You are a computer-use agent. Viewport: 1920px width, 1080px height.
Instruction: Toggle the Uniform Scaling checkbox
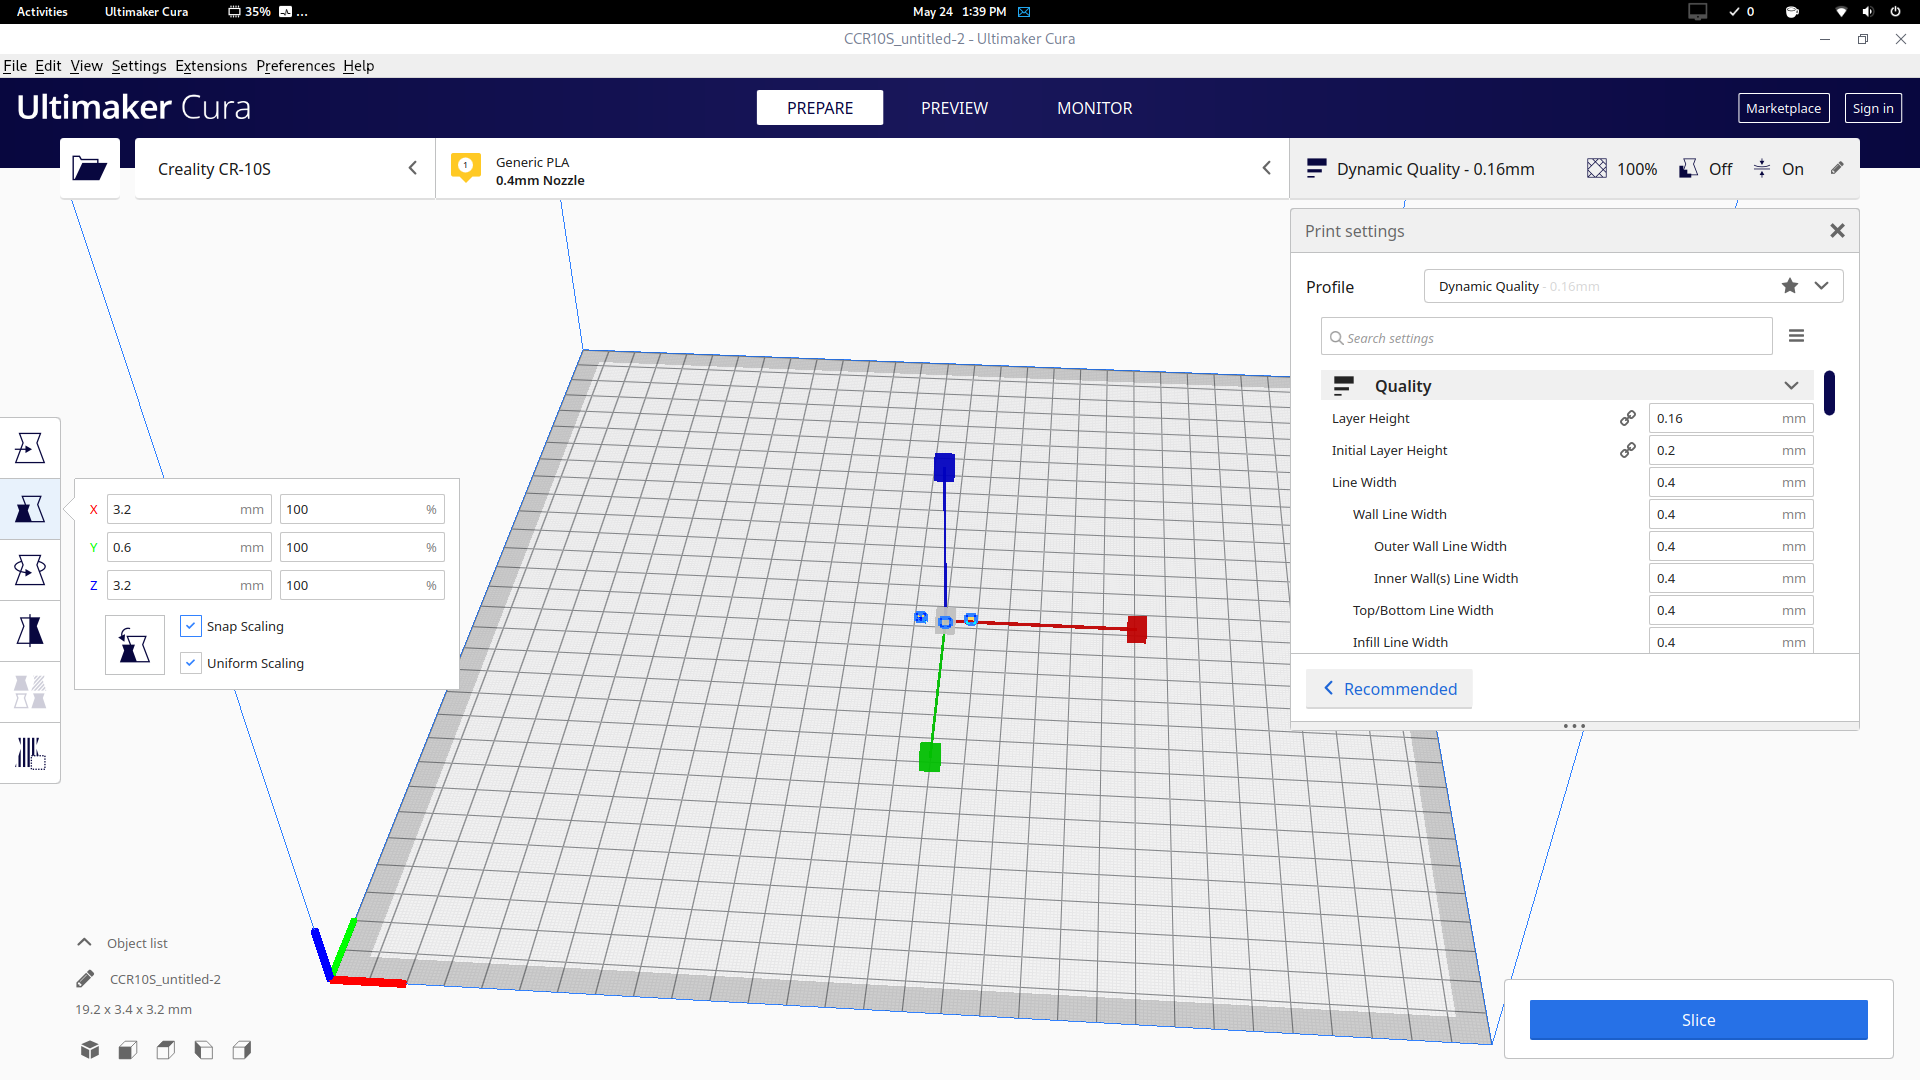191,663
